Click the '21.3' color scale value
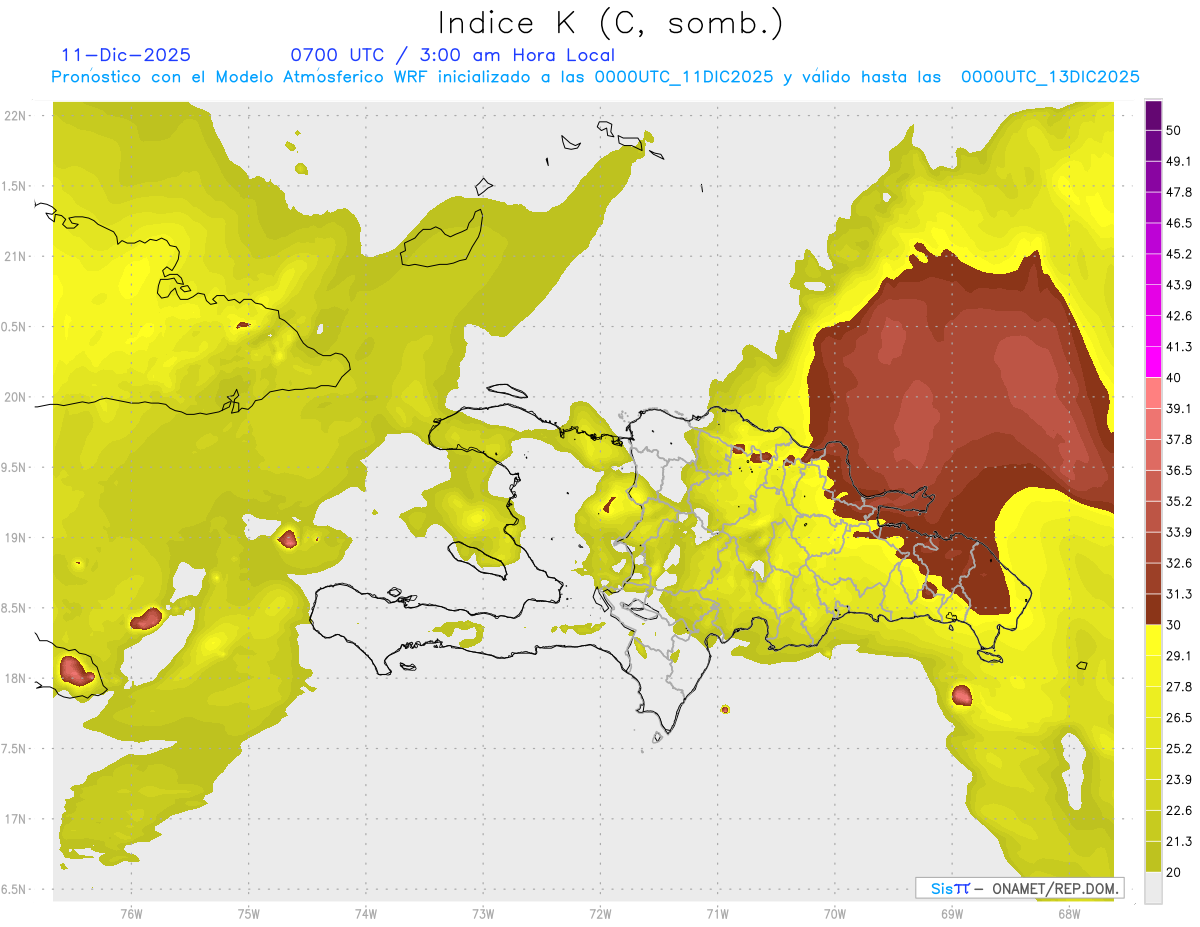This screenshot has width=1200, height=927. pos(1180,842)
